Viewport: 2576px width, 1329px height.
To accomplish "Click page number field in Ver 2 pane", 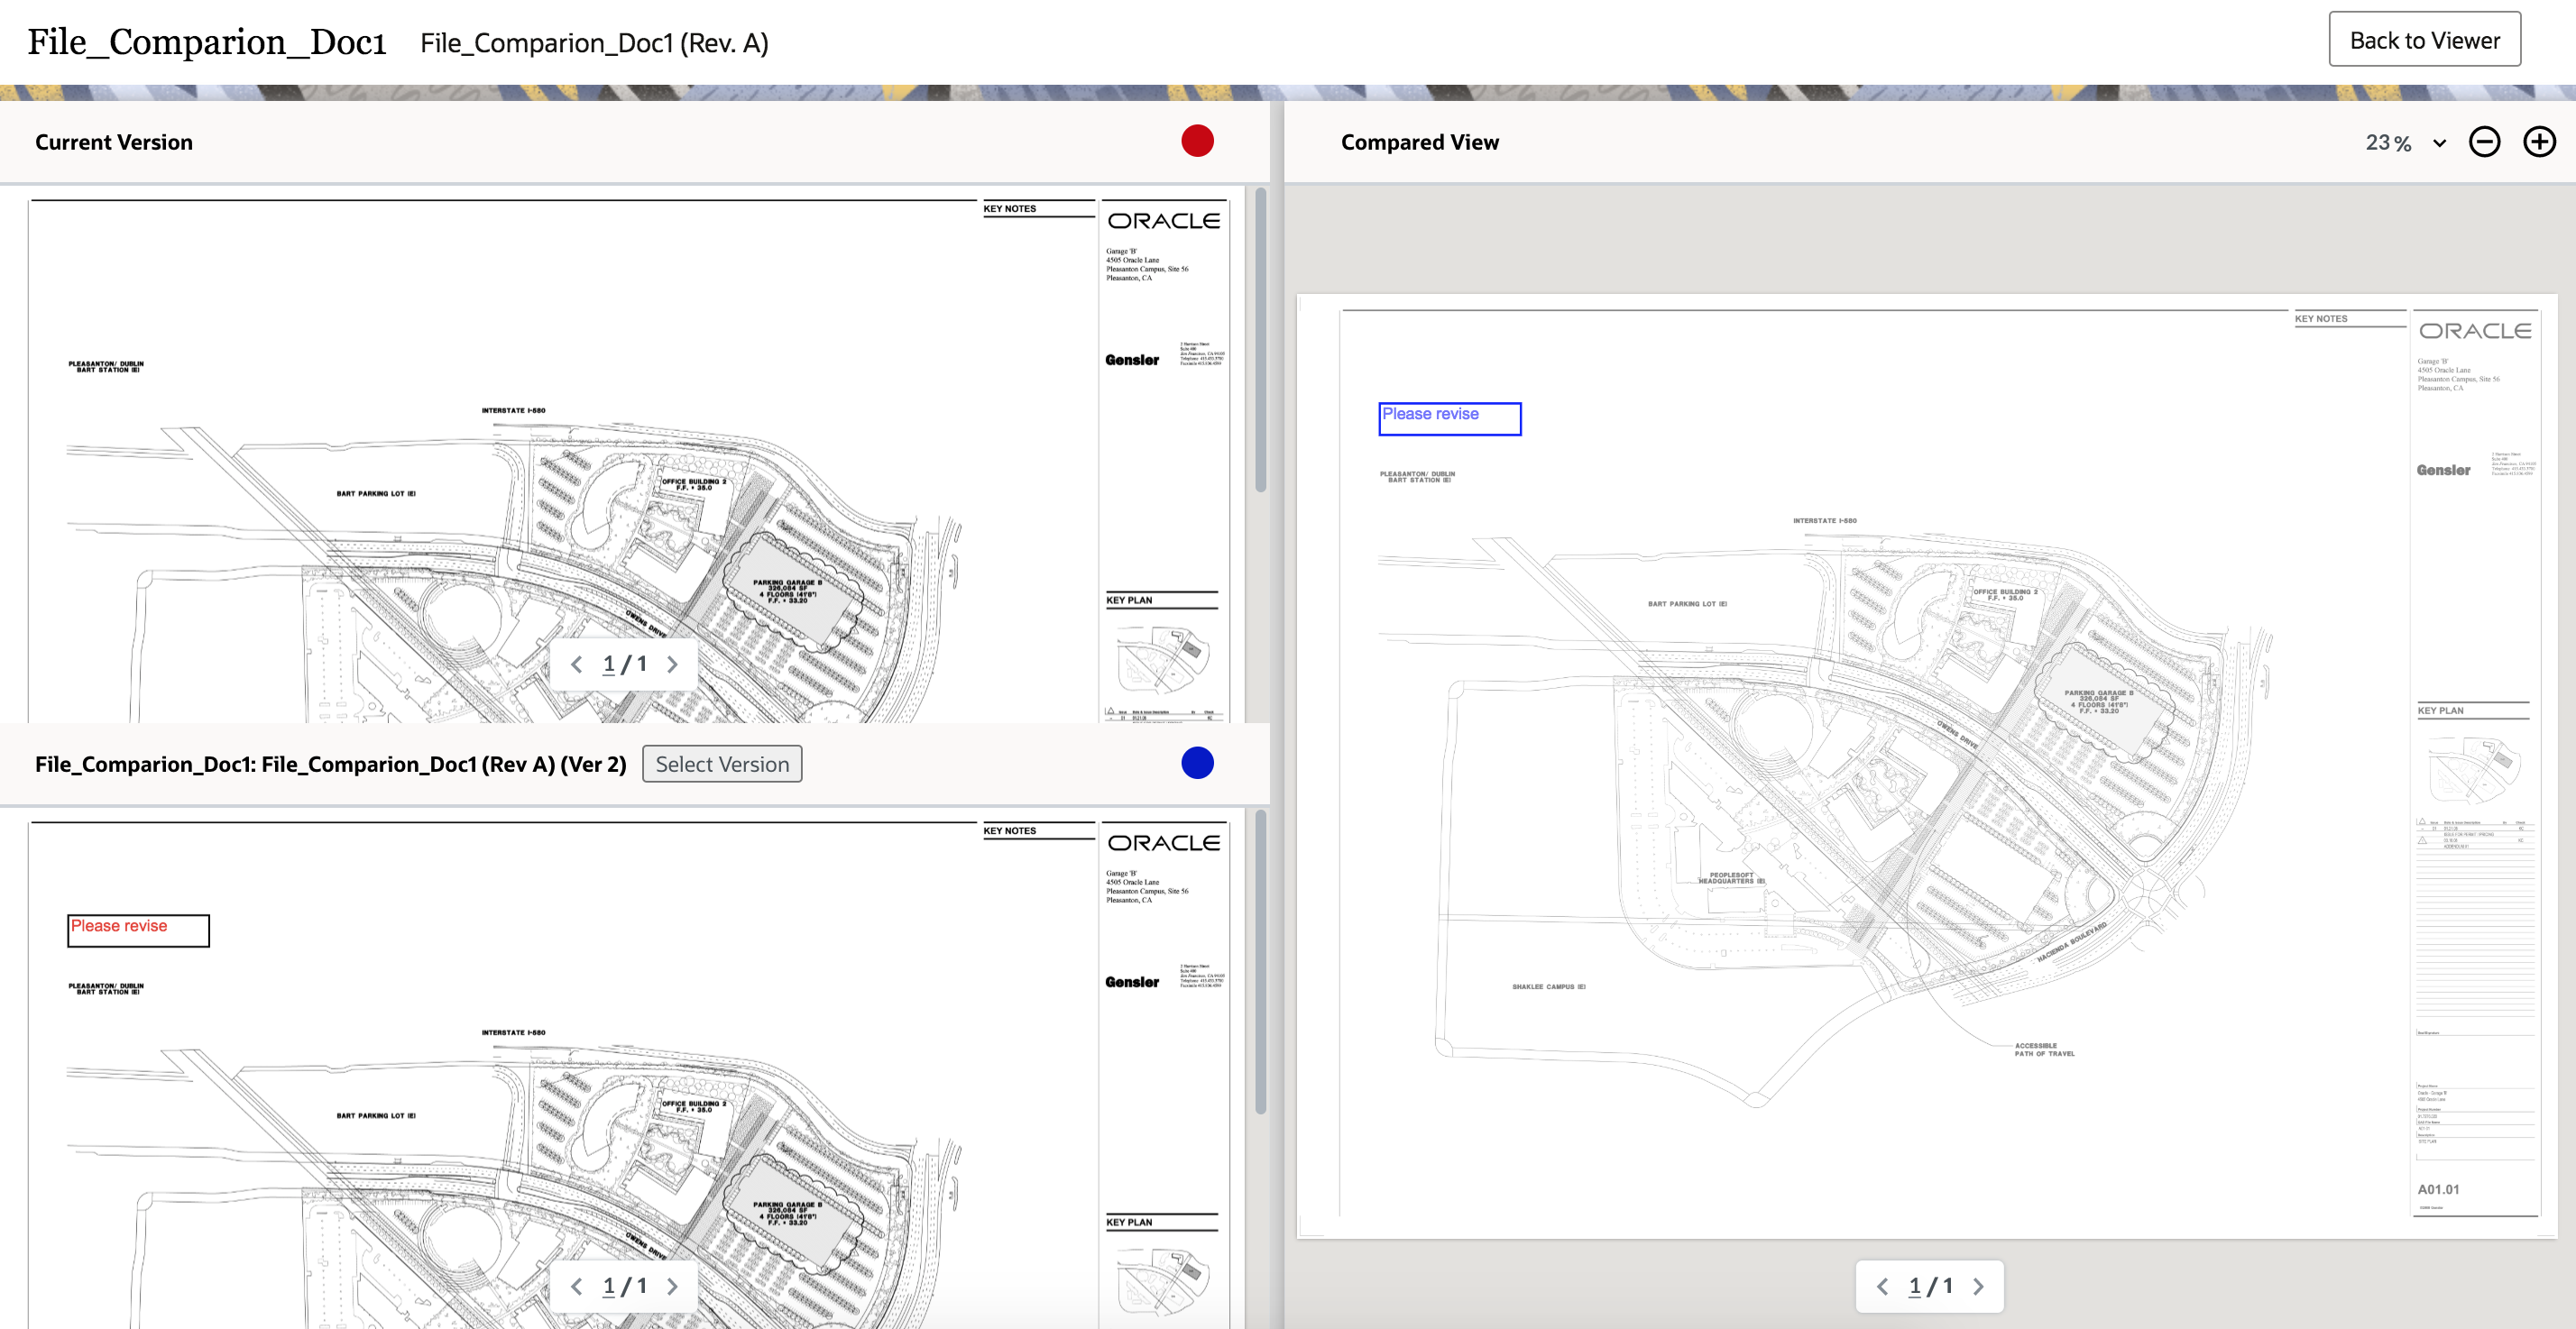I will click(608, 1286).
